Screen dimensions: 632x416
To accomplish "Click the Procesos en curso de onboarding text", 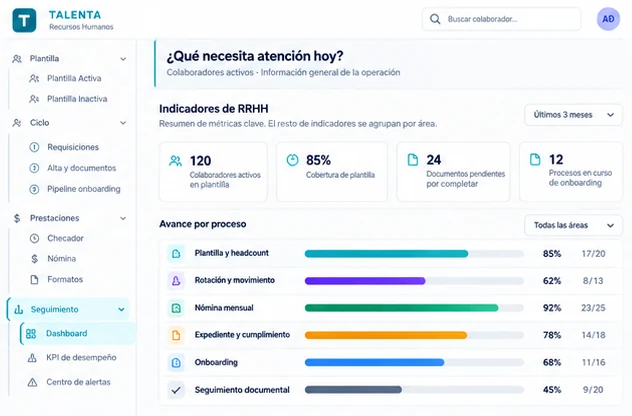I will (580, 178).
